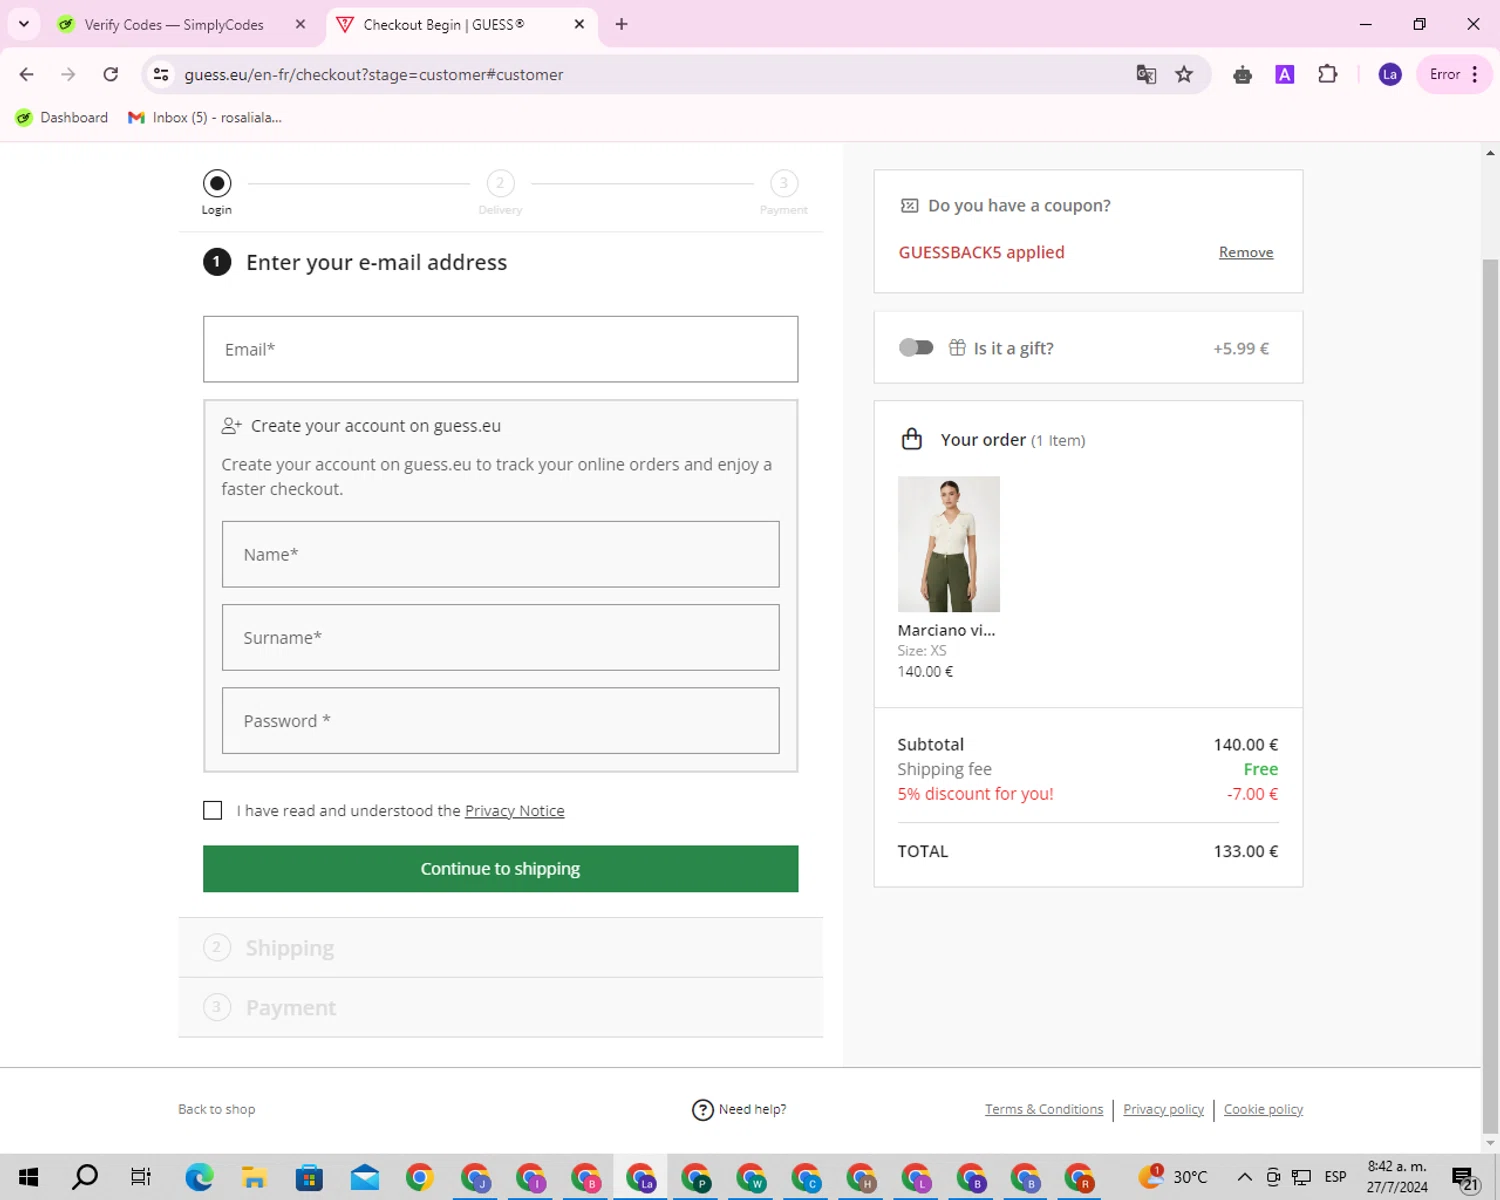1500x1200 pixels.
Task: Click the address bar URL
Action: 374,74
